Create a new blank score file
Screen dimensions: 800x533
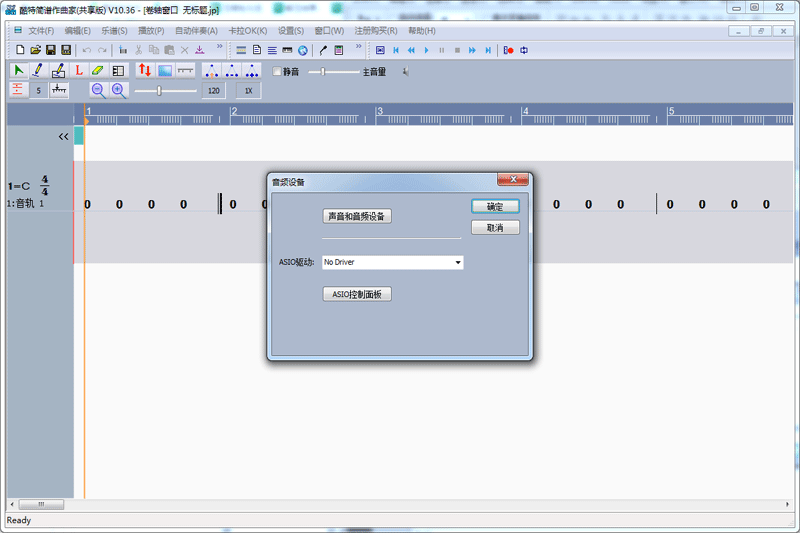pos(20,50)
